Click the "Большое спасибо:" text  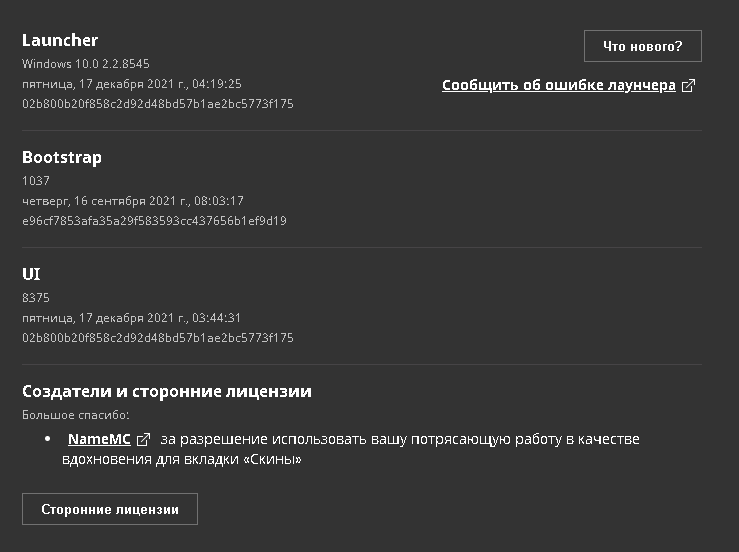tap(76, 414)
